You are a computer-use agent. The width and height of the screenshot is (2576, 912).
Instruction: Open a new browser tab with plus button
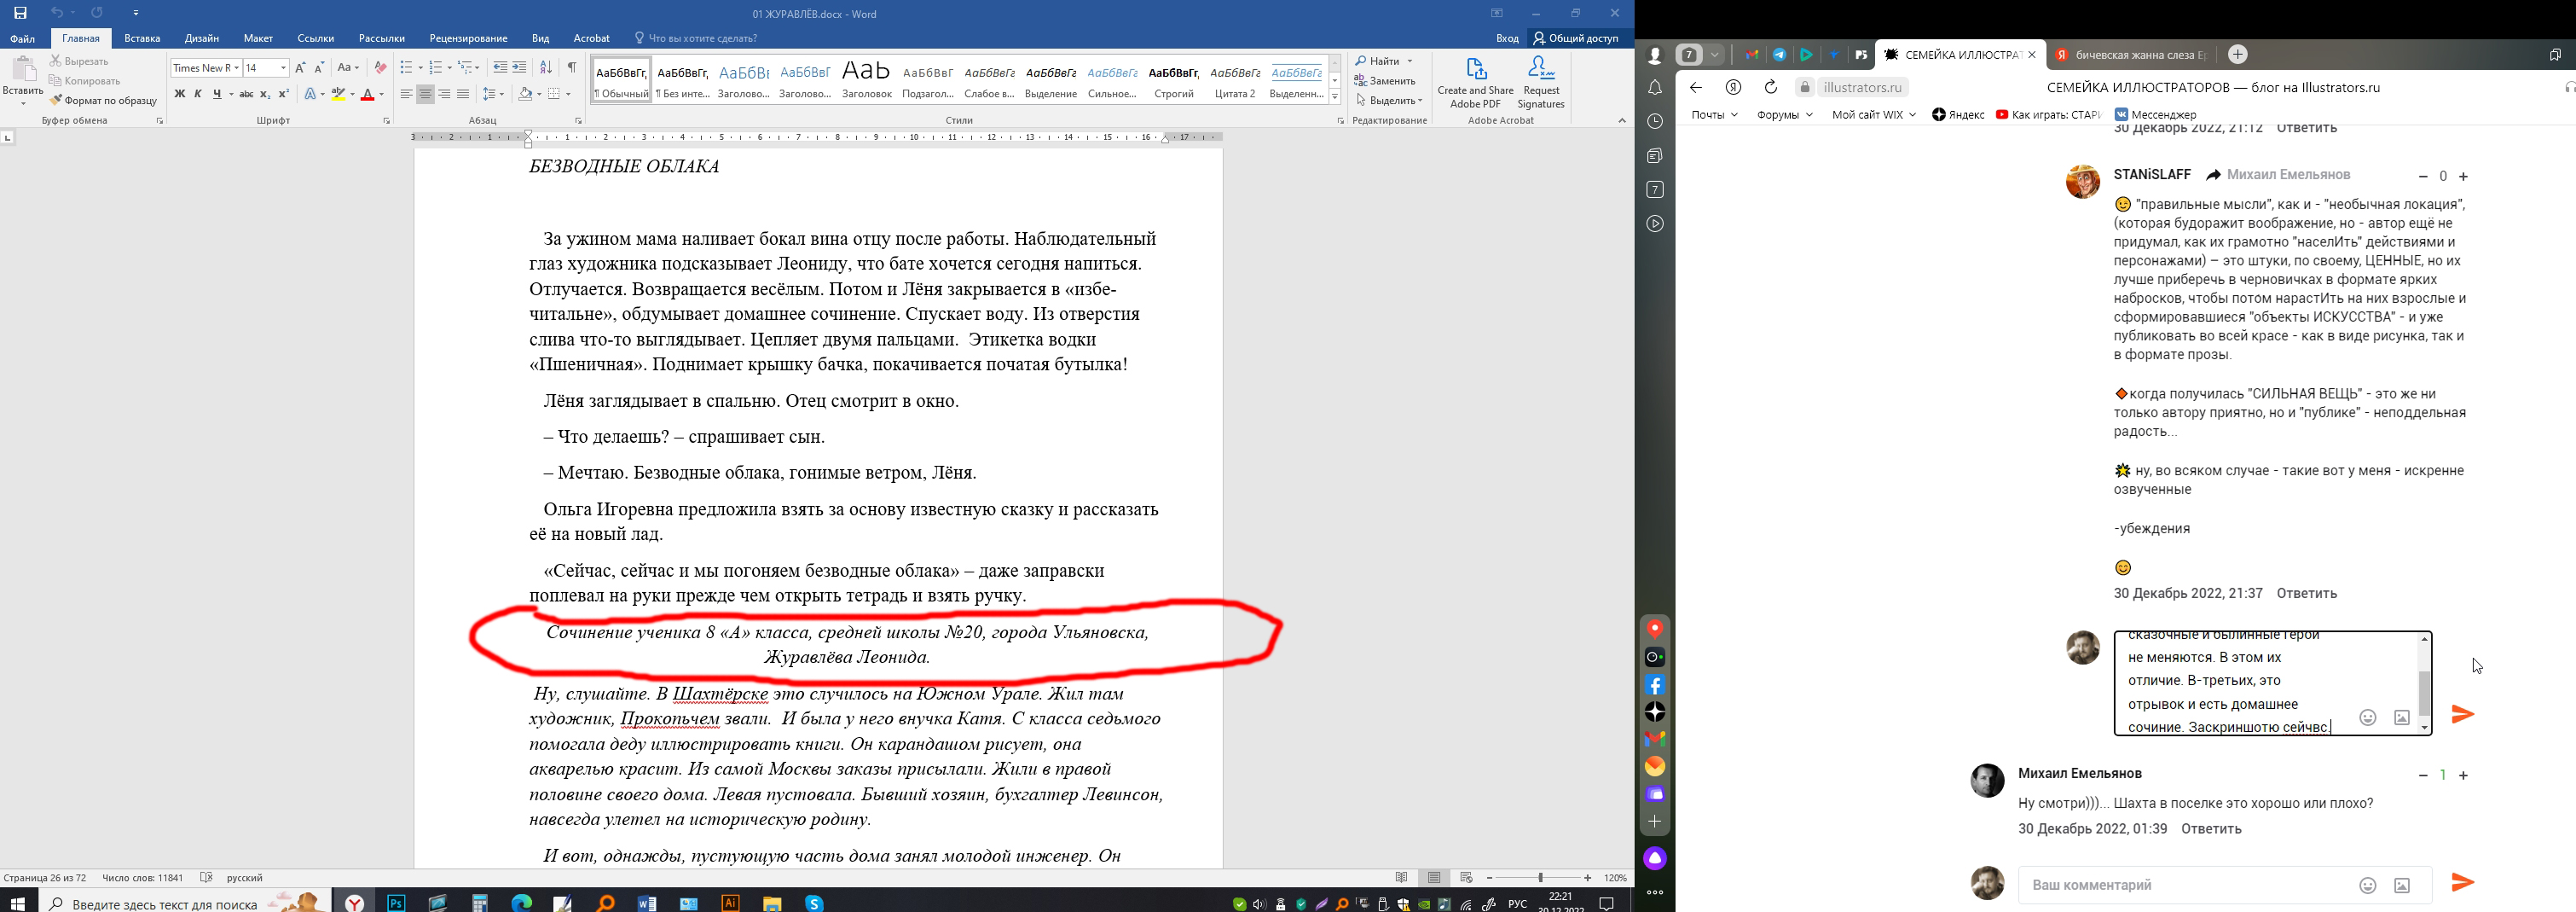pos(2238,54)
